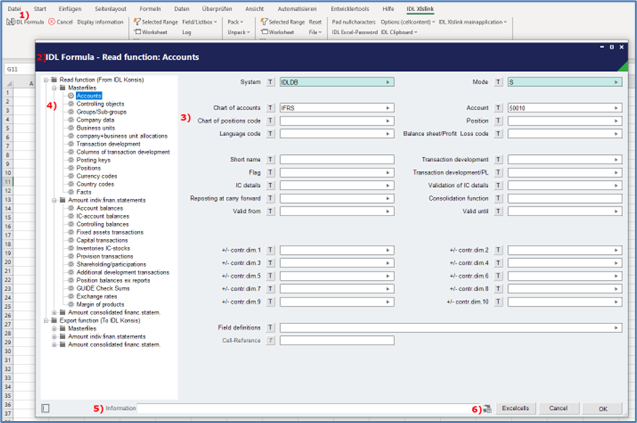637x423 pixels.
Task: Toggle the T button beside Mode
Action: (498, 82)
